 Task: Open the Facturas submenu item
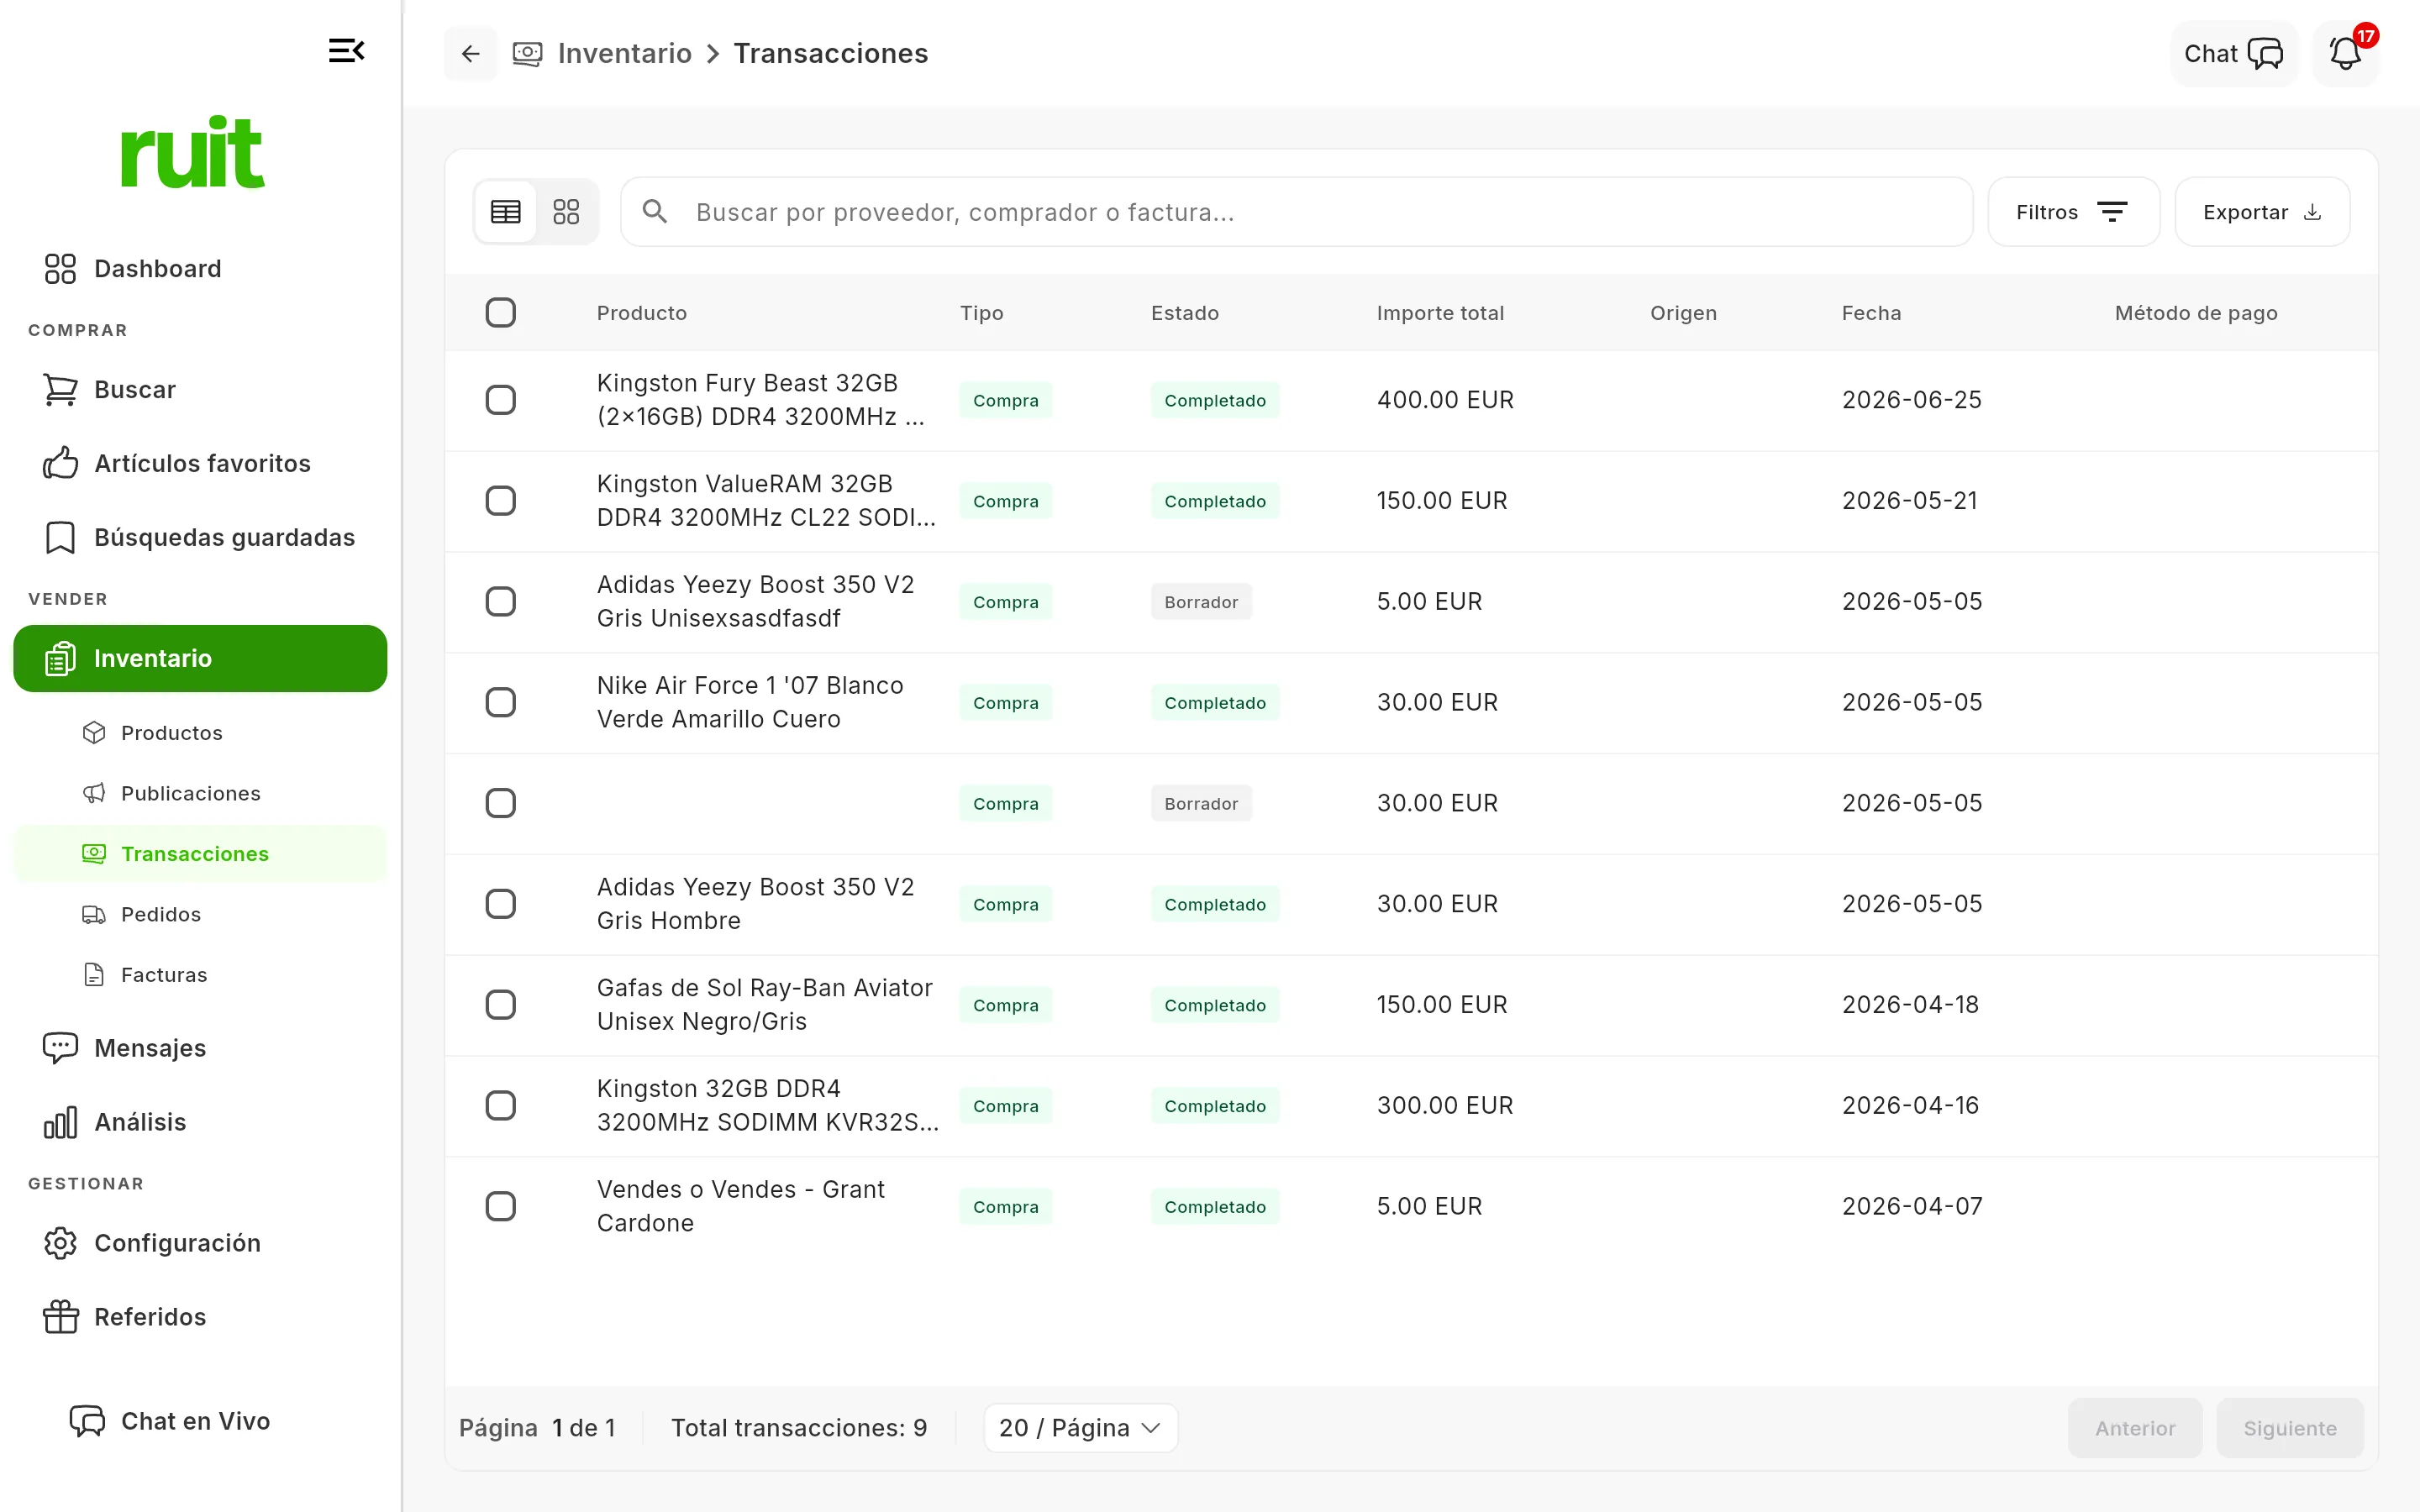(200, 975)
